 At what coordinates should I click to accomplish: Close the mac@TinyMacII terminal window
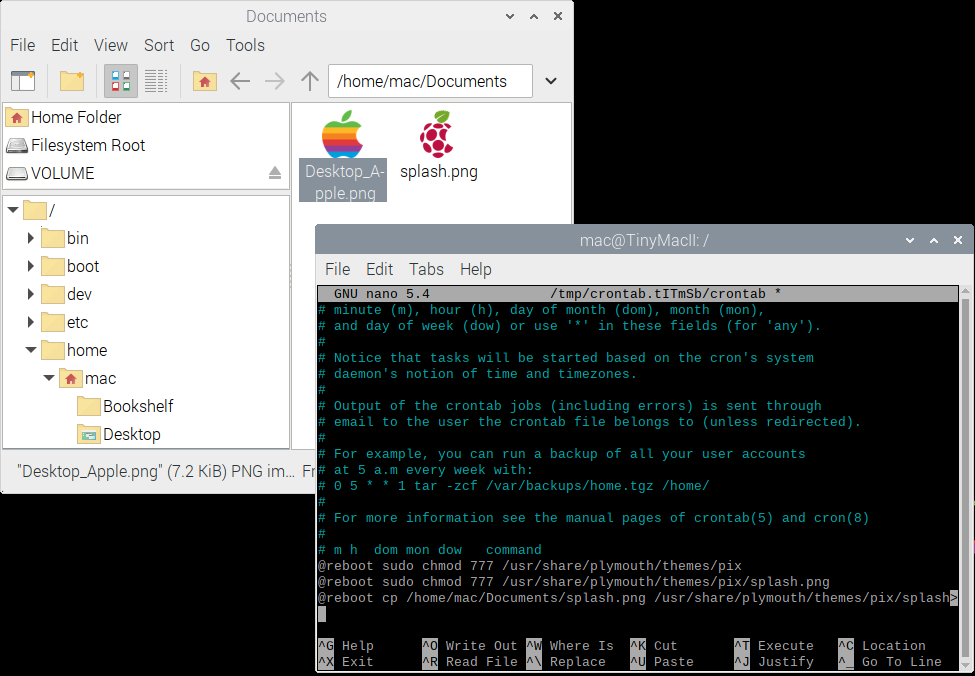point(958,240)
